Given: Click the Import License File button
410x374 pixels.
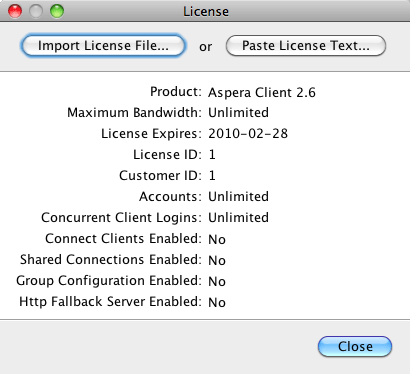Looking at the screenshot, I should pos(103,46).
